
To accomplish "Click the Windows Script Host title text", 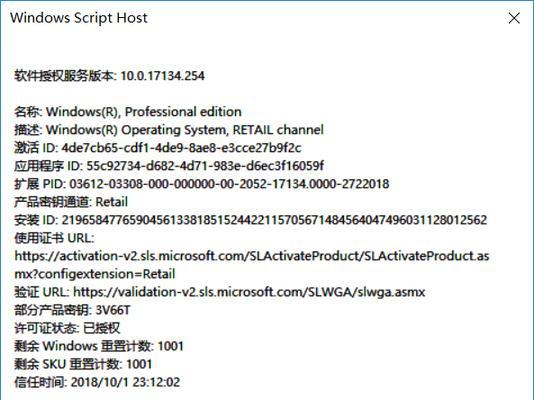I will tap(79, 18).
